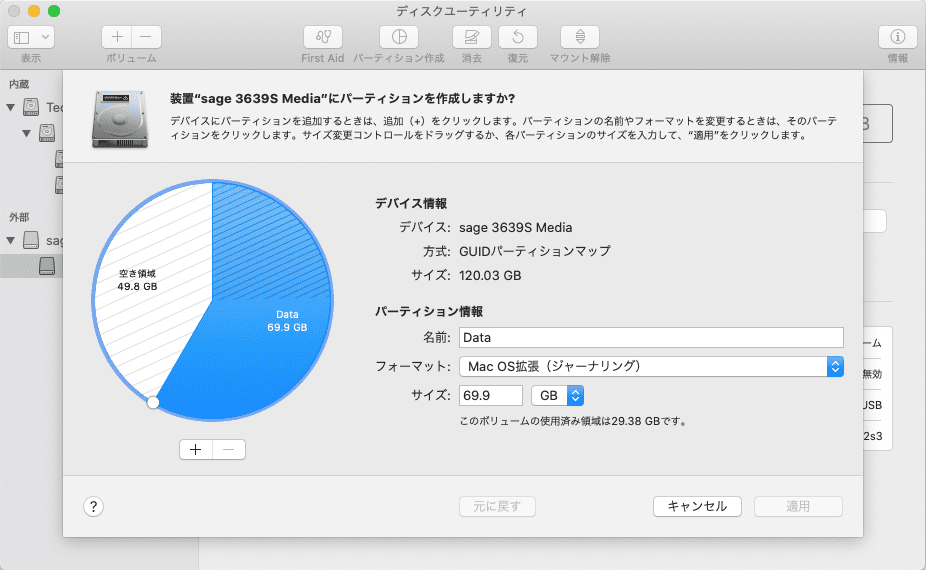Click the add volume plus toolbar button
The height and width of the screenshot is (570, 926).
(x=117, y=37)
